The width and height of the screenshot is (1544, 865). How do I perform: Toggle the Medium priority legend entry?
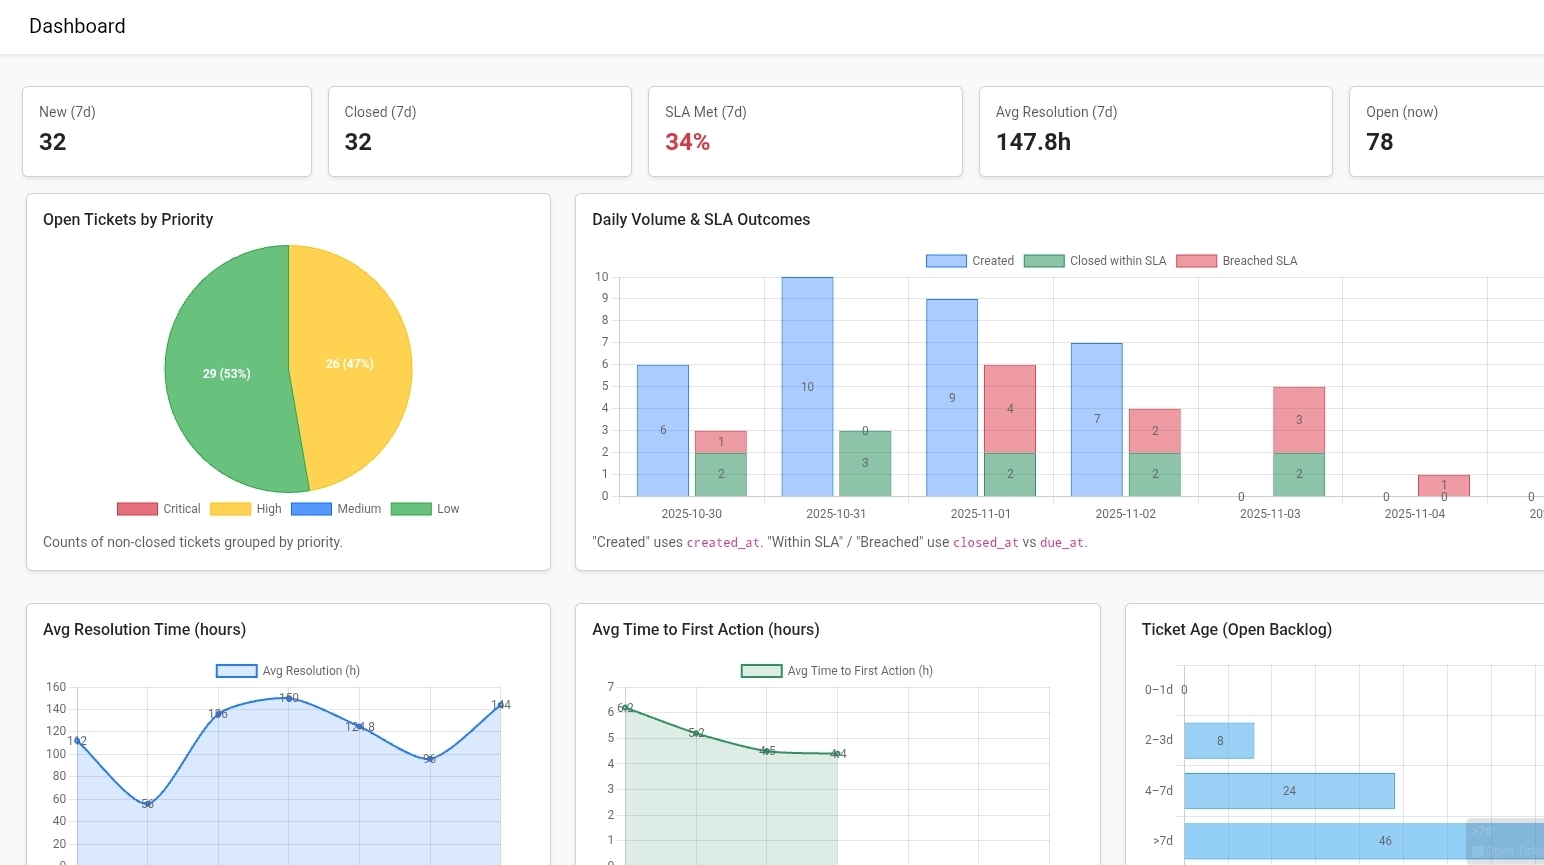336,509
